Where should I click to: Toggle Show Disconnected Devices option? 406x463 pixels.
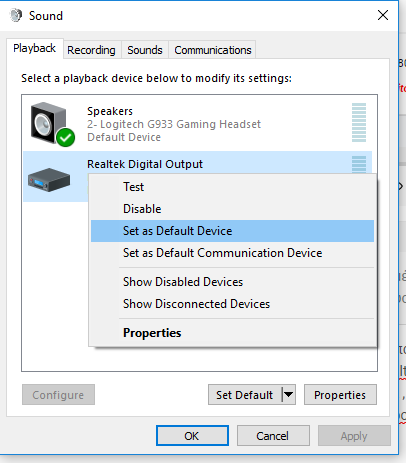[x=232, y=304]
